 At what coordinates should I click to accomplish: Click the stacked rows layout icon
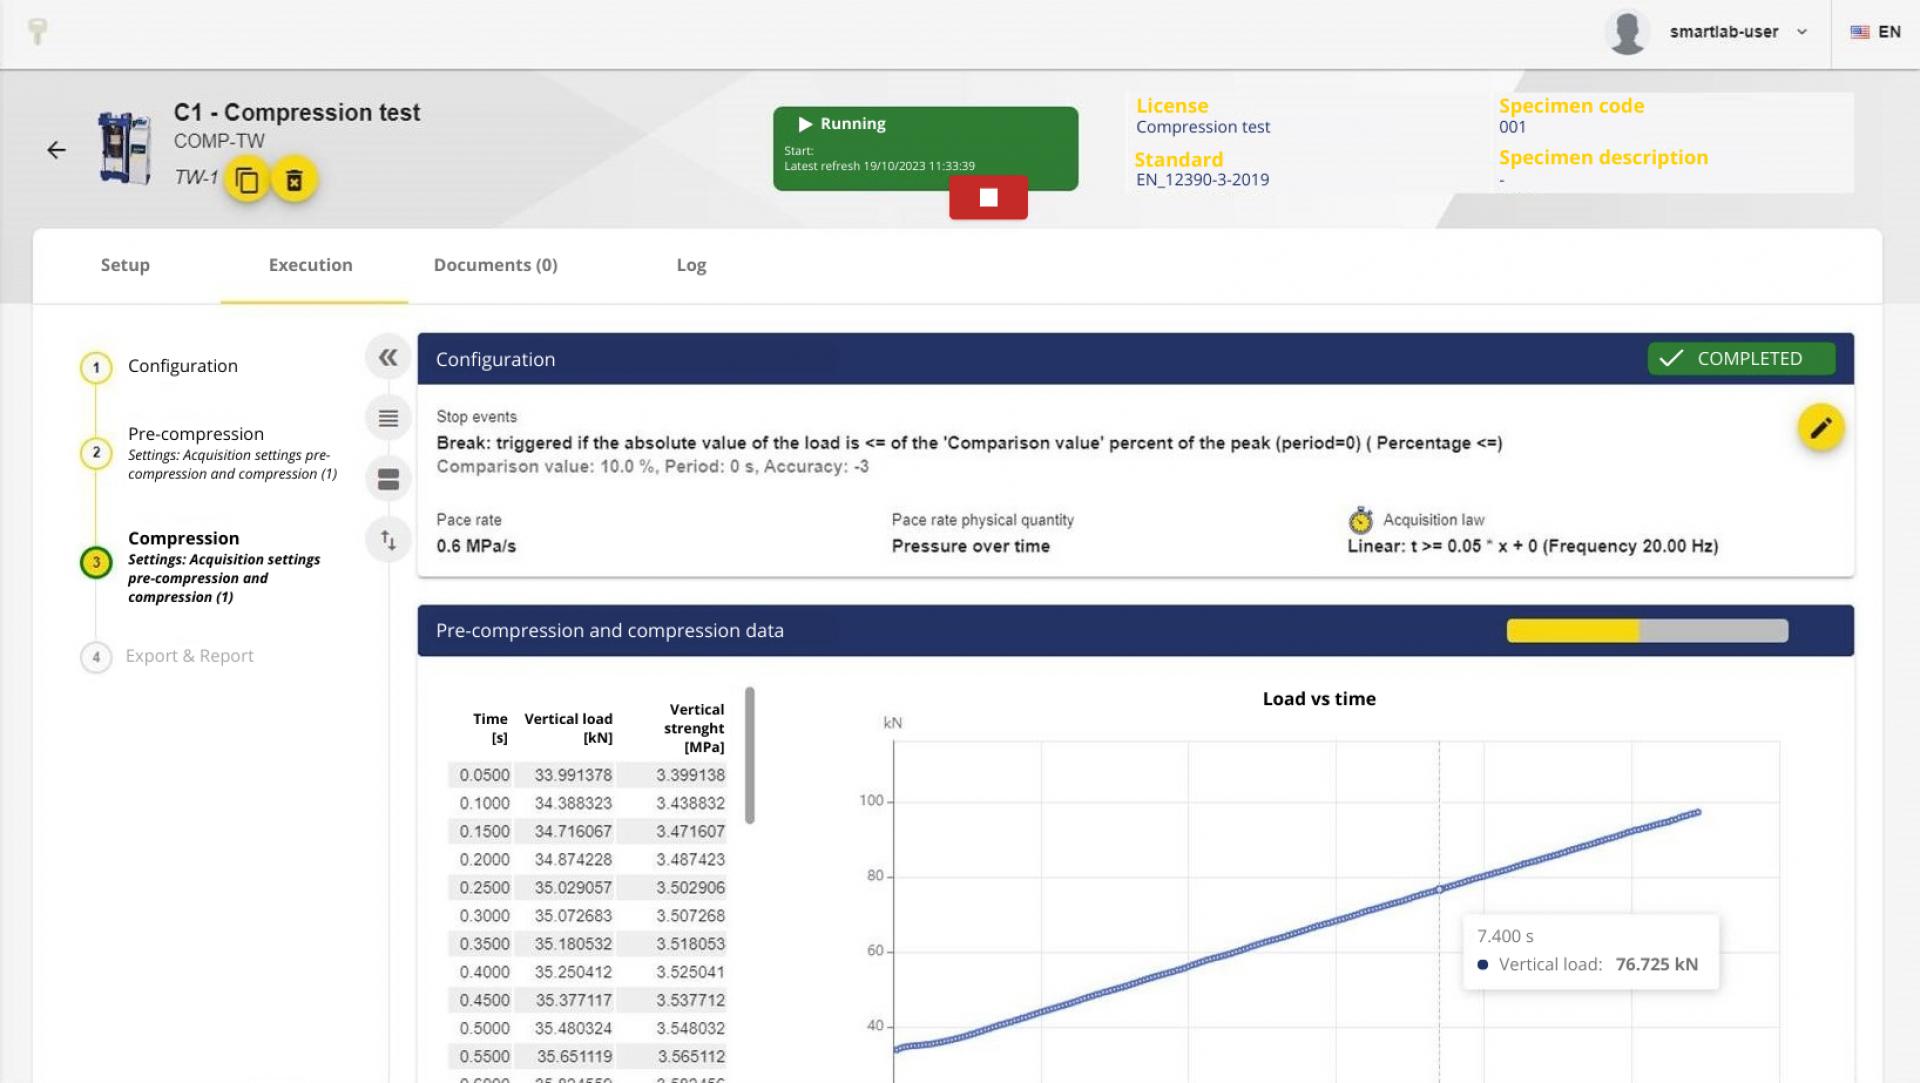point(388,479)
